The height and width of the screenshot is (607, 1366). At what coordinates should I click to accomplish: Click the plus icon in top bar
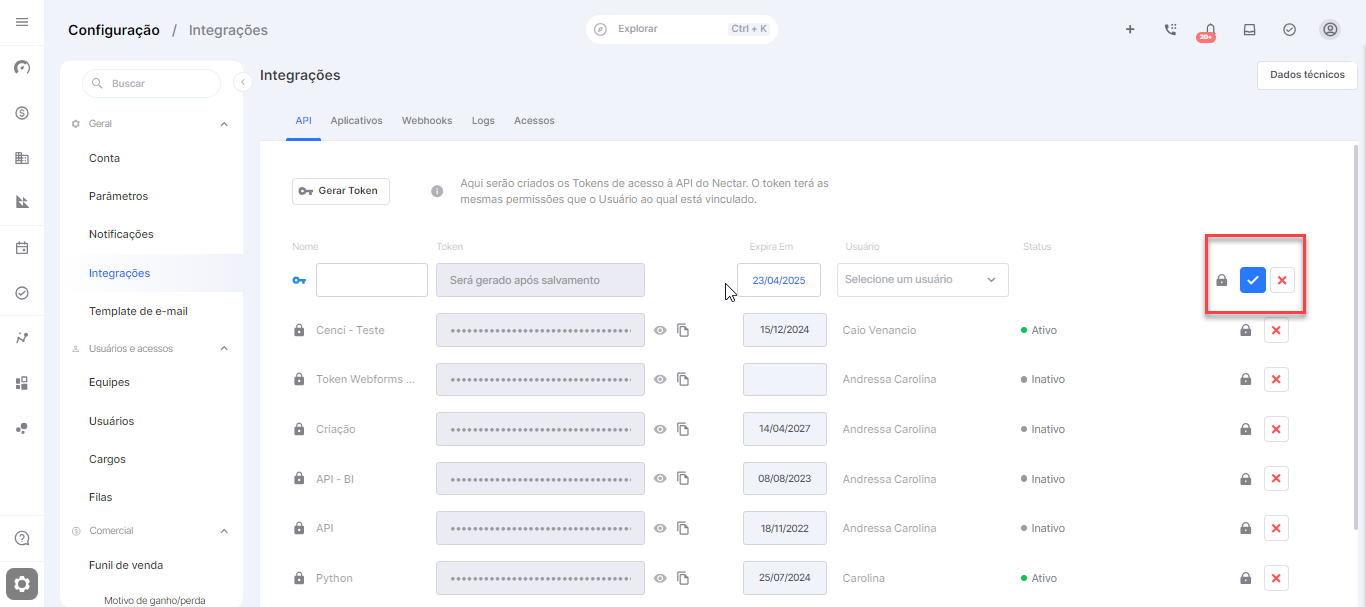tap(1130, 30)
